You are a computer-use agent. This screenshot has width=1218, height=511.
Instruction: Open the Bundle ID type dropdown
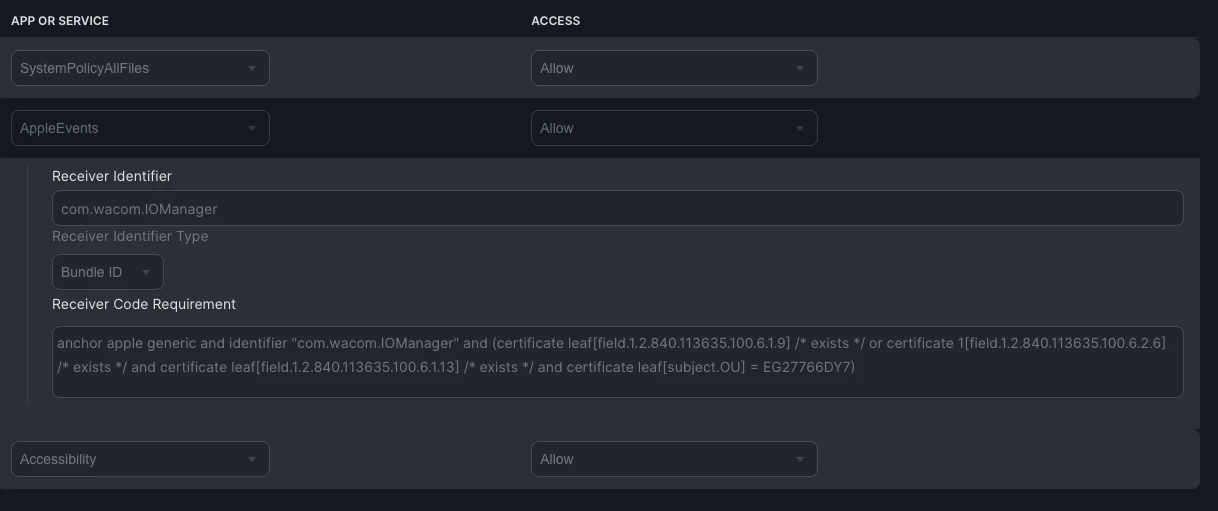click(x=108, y=272)
